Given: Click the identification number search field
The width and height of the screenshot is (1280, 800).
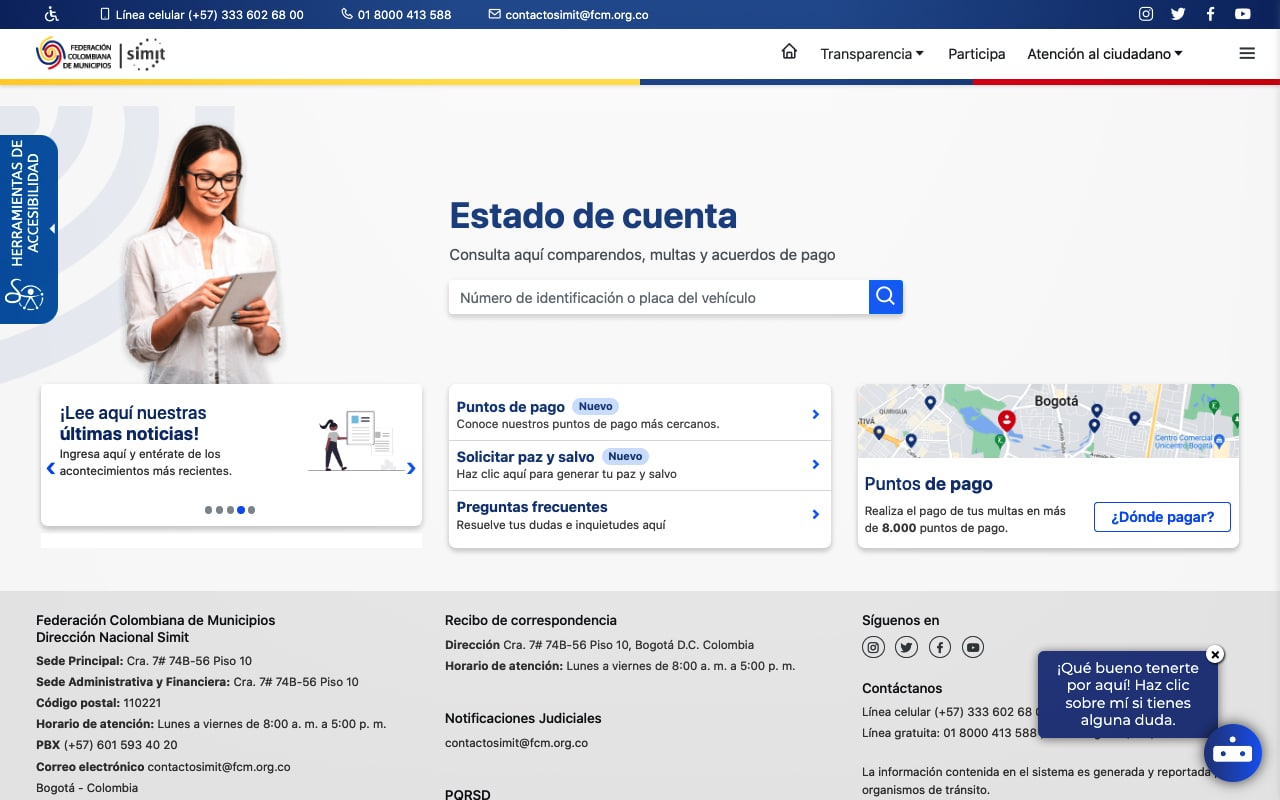Looking at the screenshot, I should pos(660,297).
